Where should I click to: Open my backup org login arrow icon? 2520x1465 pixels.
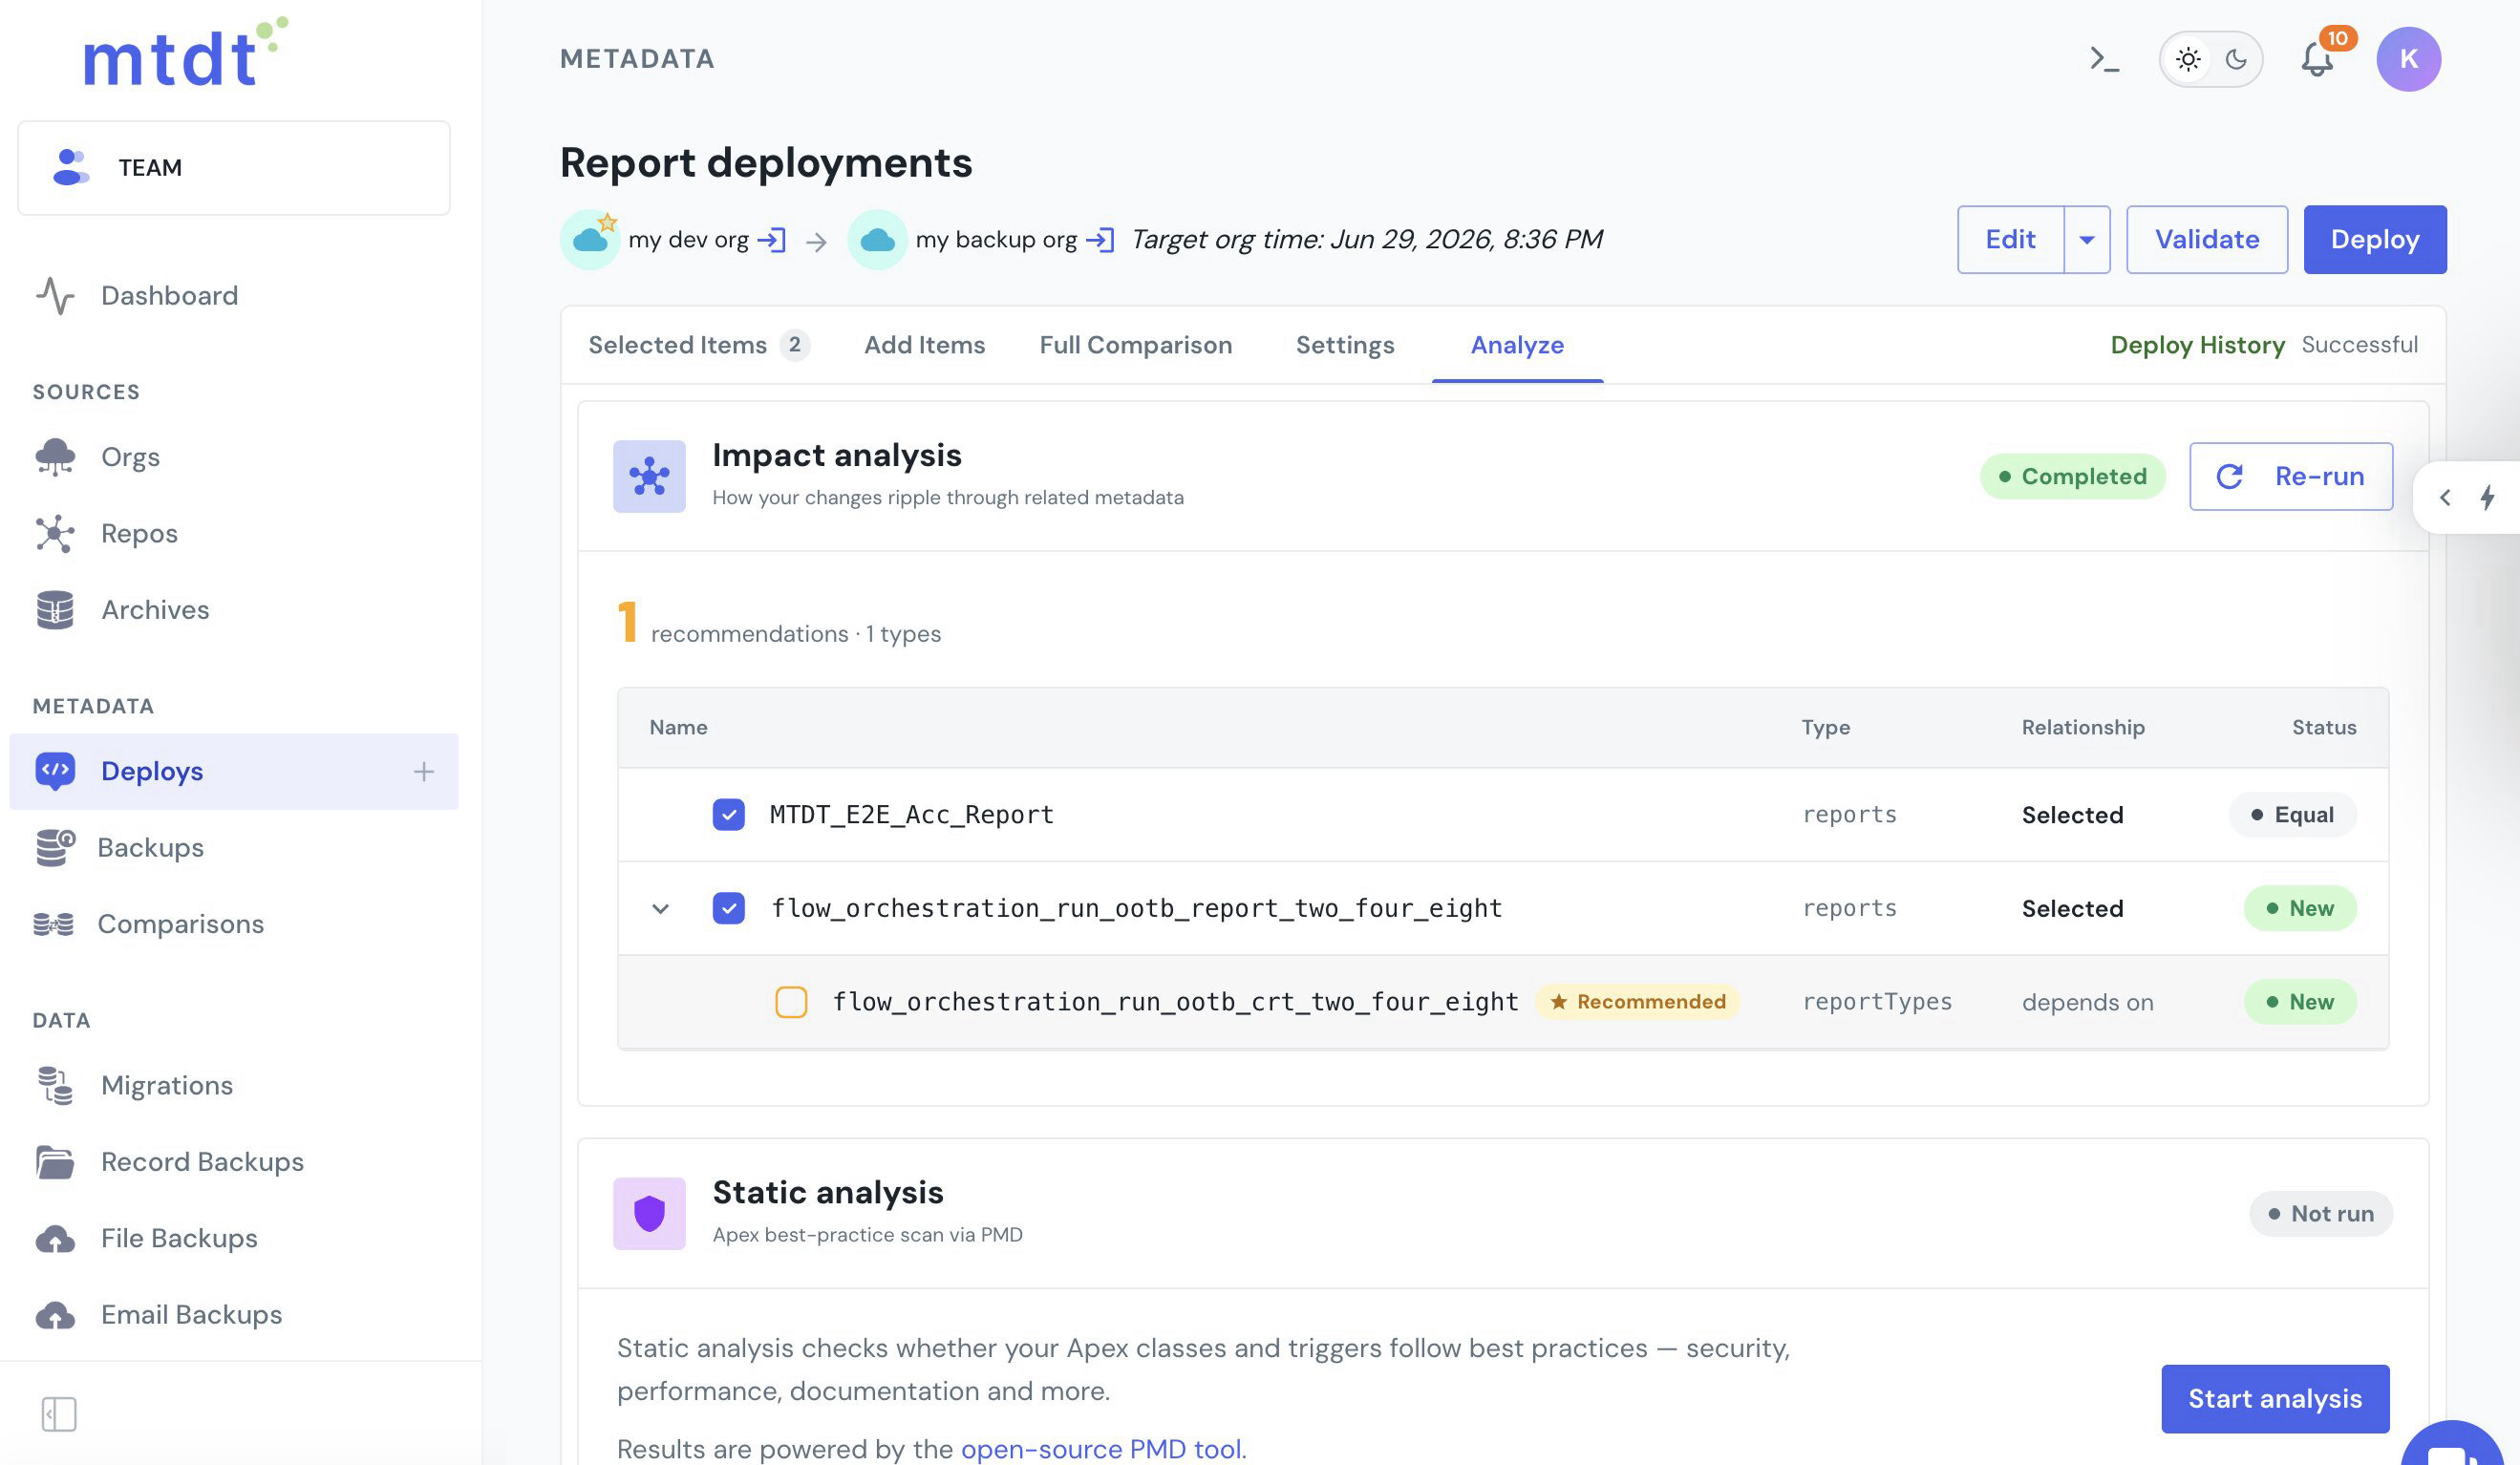pyautogui.click(x=1100, y=240)
